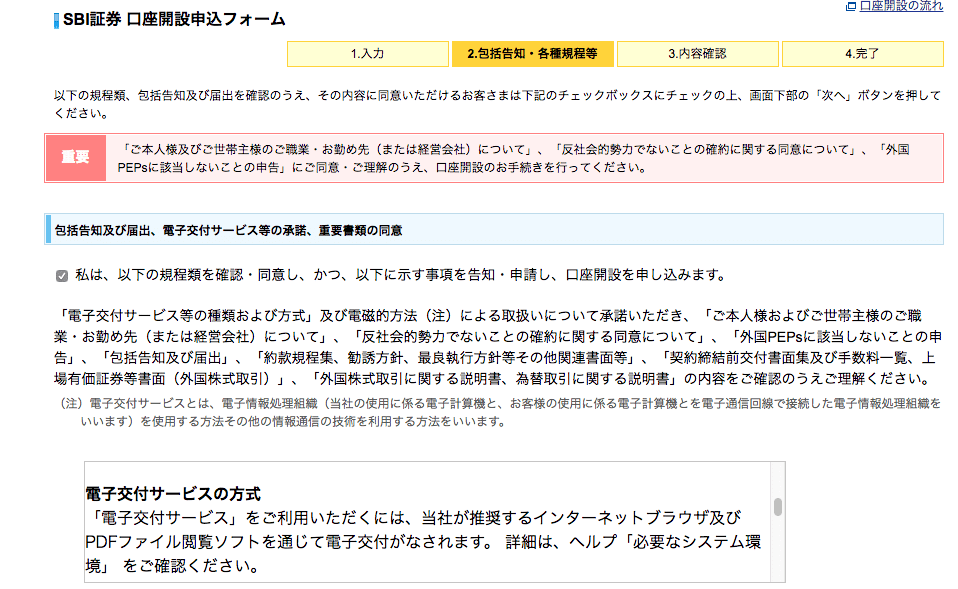Click the external-window icon beside 口座開設の流れ
The height and width of the screenshot is (589, 958).
tap(850, 6)
